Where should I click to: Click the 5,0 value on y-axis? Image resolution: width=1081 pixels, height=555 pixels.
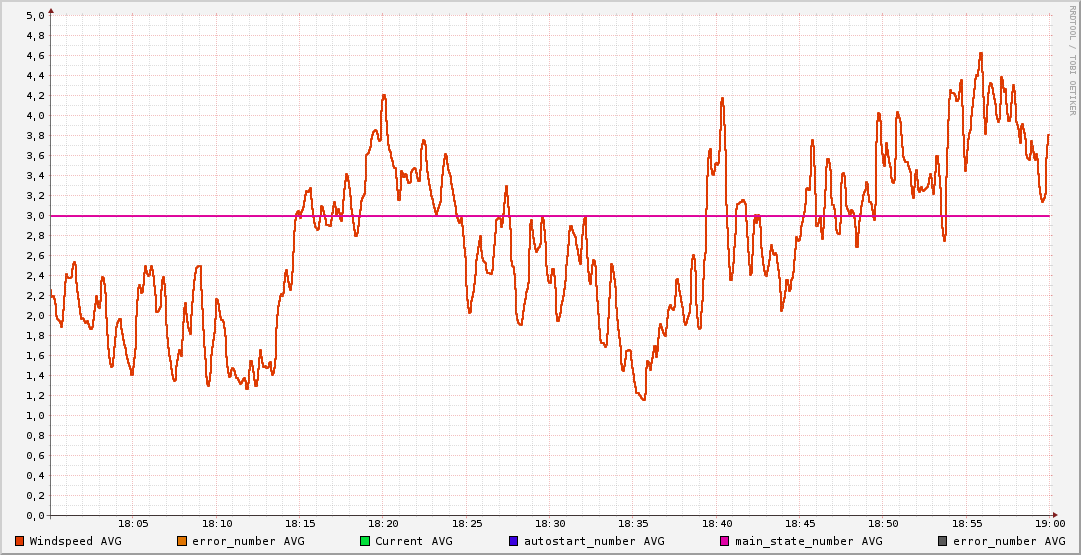point(35,16)
